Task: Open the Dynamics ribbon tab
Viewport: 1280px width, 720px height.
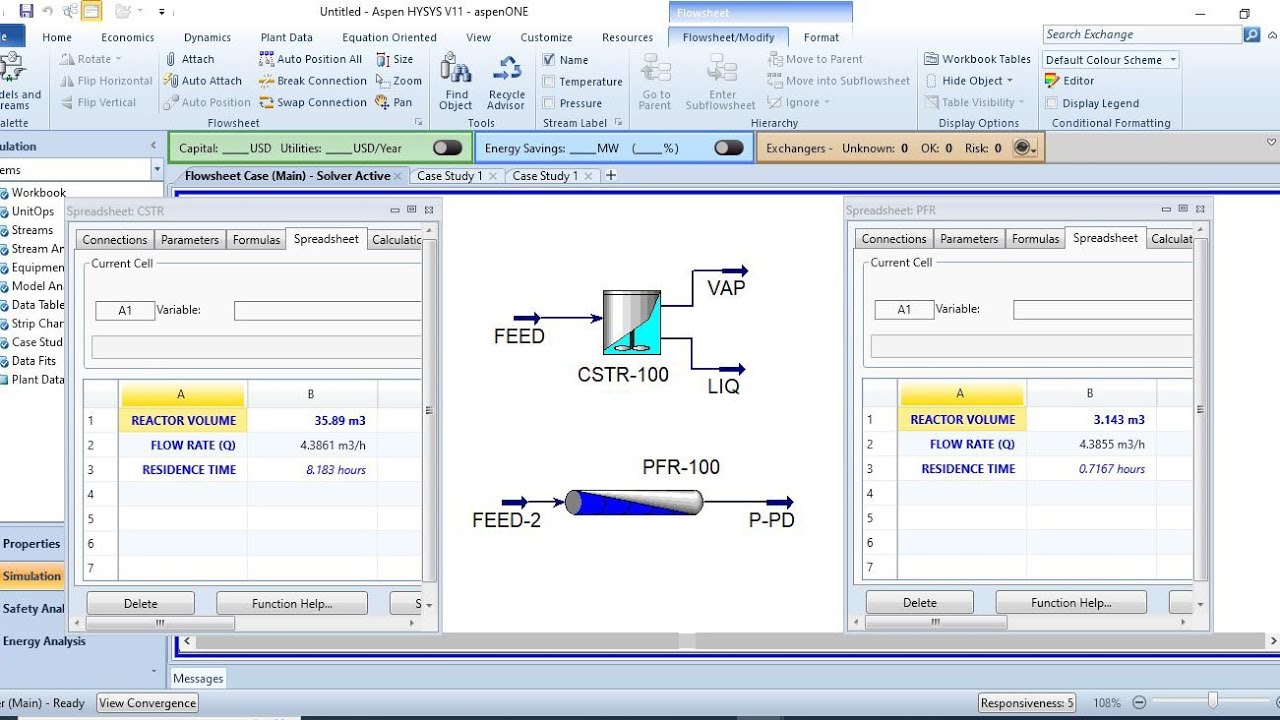Action: tap(207, 37)
